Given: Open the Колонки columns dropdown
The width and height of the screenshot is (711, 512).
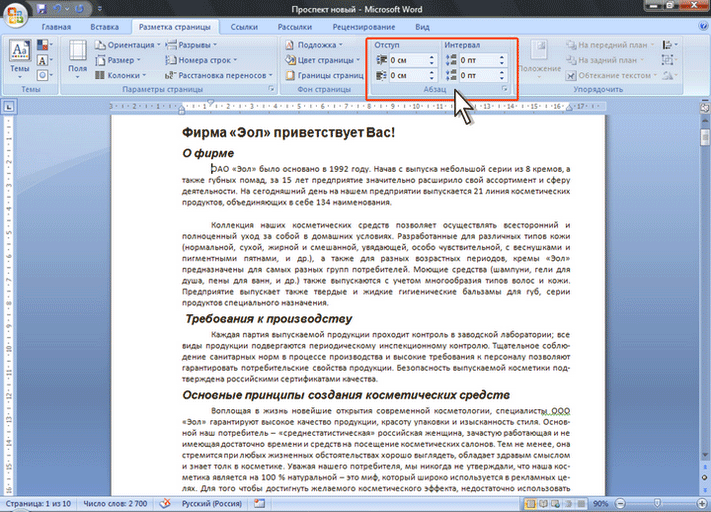Looking at the screenshot, I should click(121, 75).
